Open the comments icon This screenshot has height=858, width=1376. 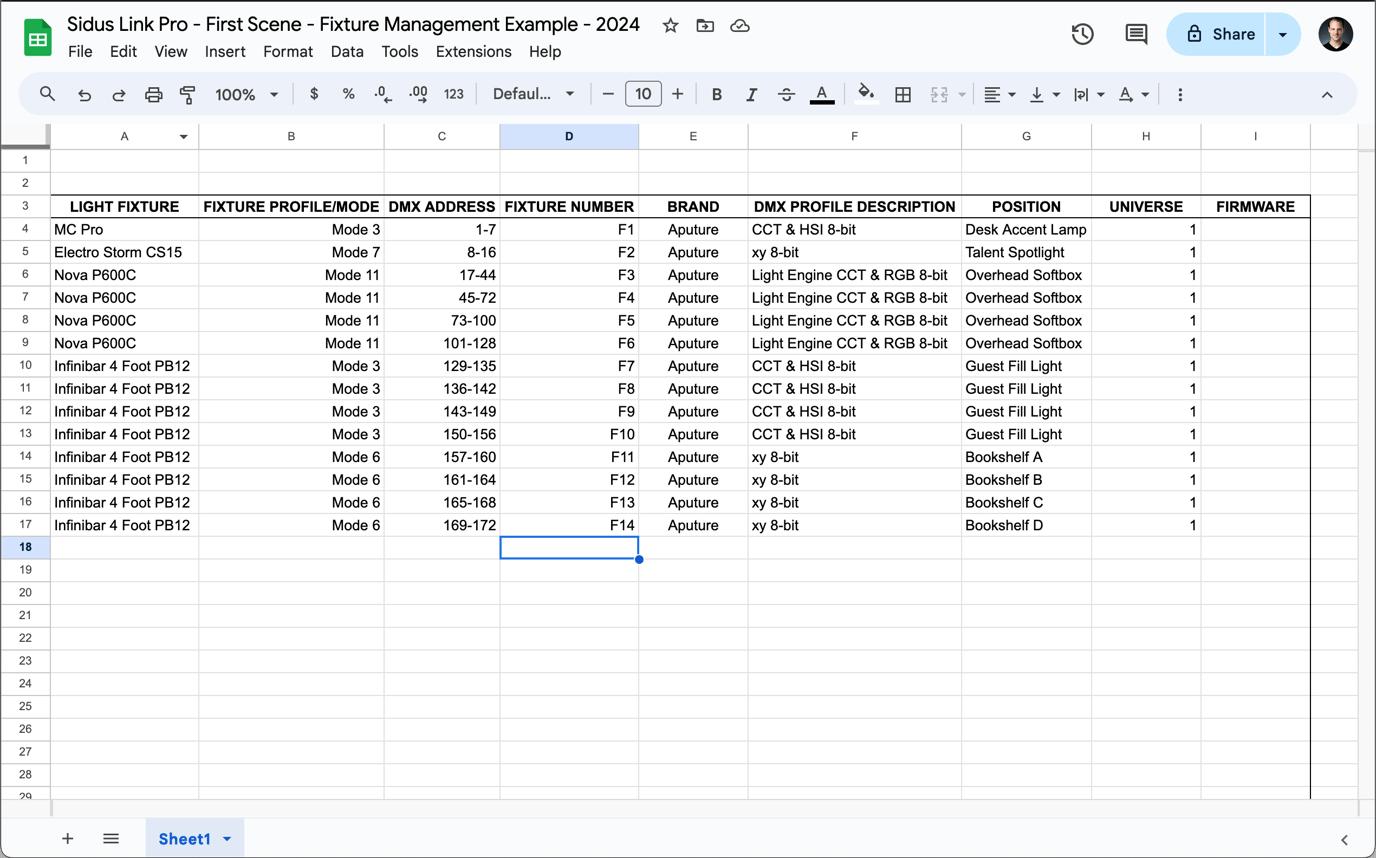[1136, 34]
